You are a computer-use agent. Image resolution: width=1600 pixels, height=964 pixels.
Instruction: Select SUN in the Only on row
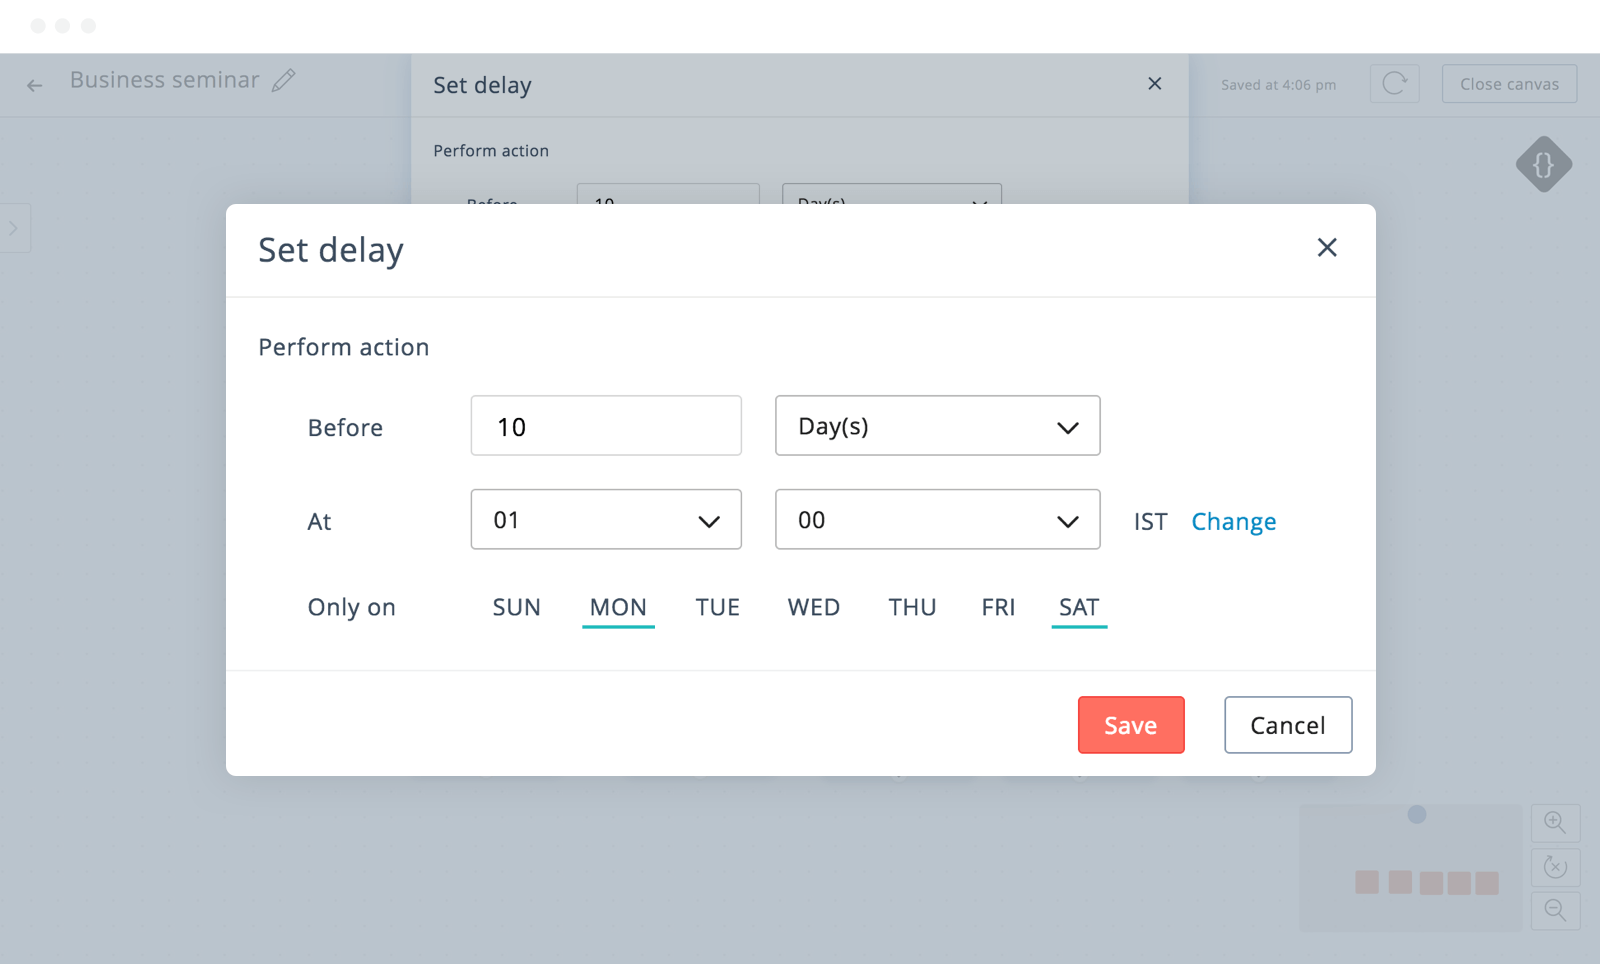click(516, 608)
